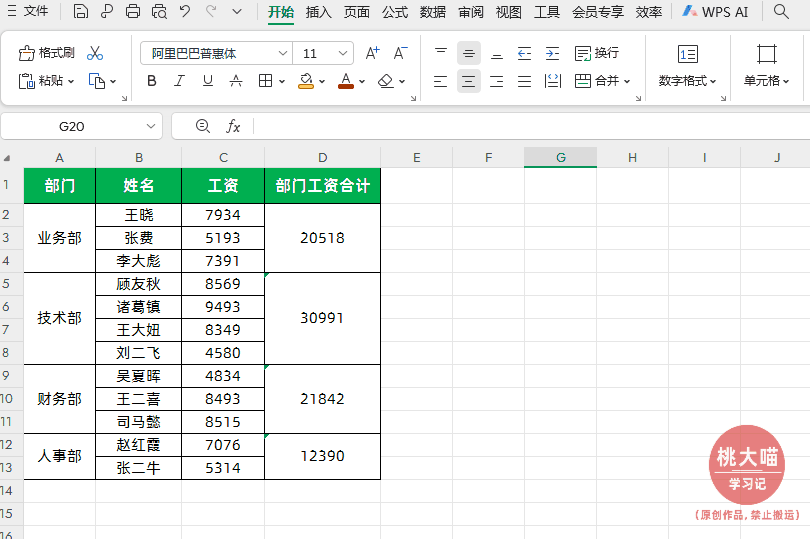Align text left
810x539 pixels.
(441, 81)
